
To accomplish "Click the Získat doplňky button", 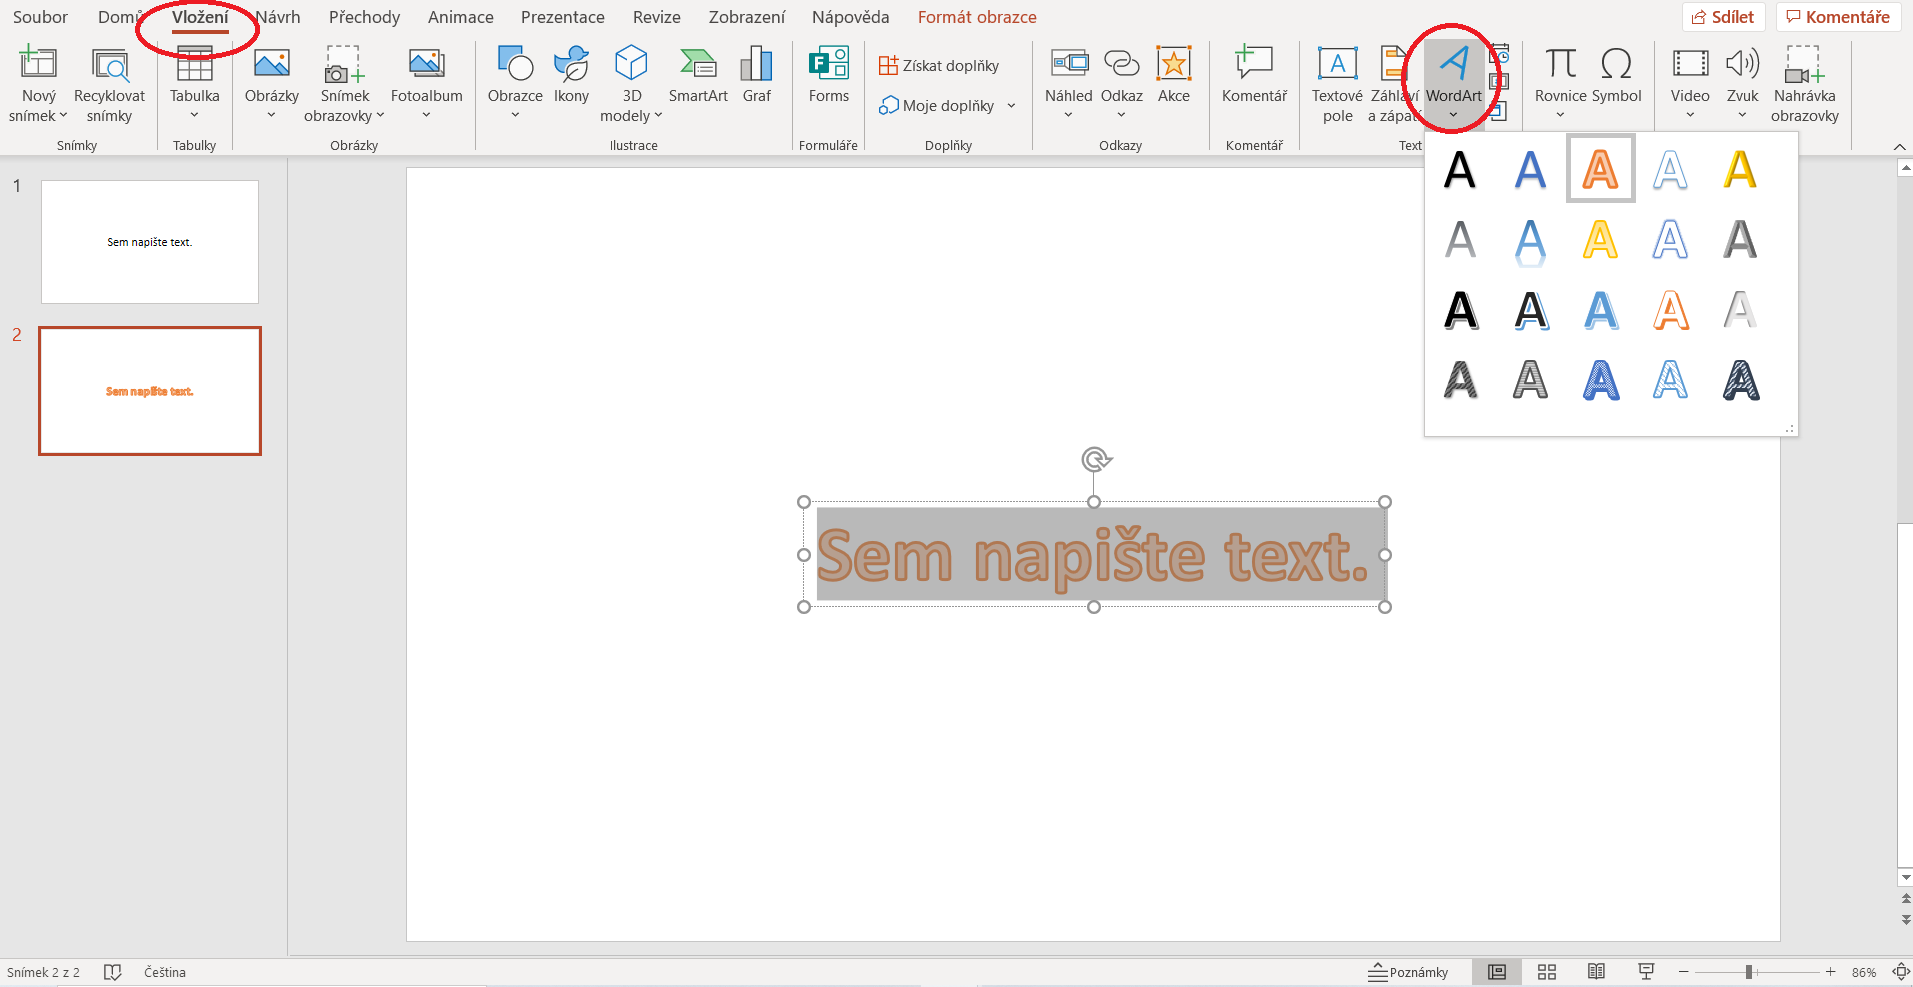I will point(938,64).
